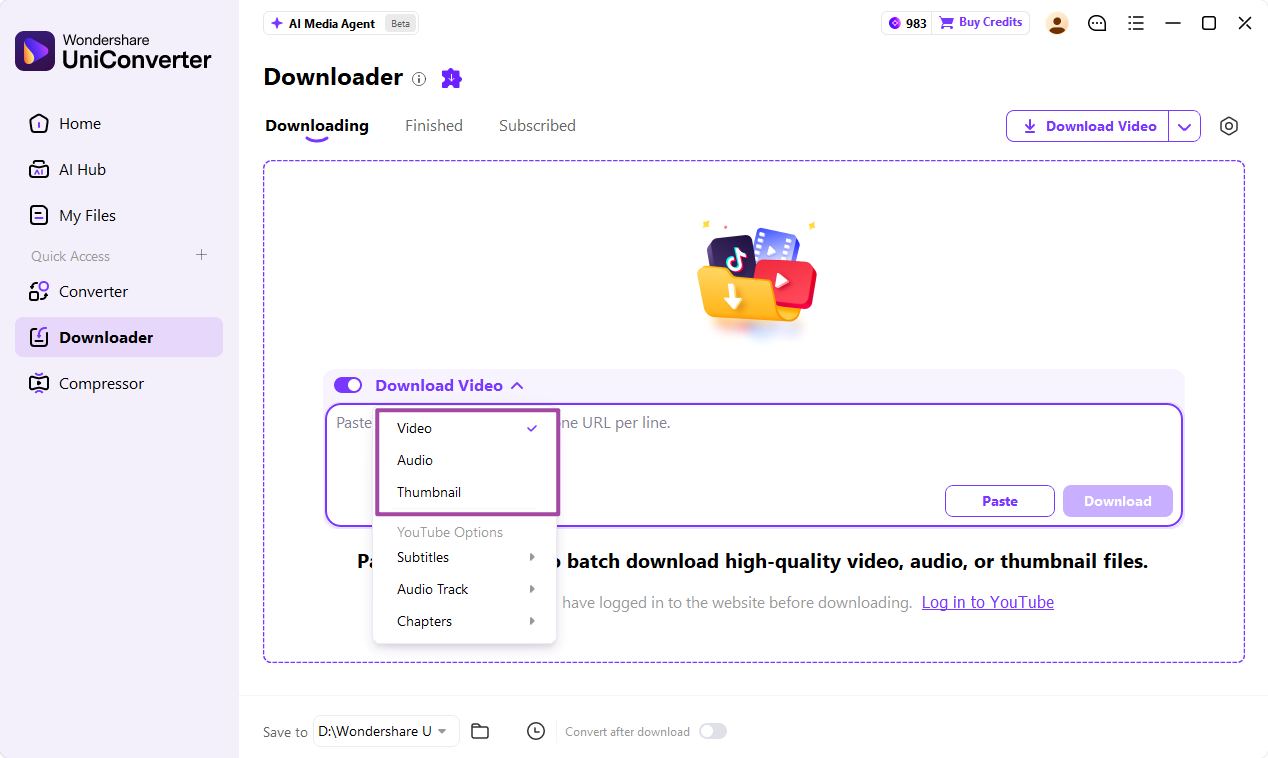1268x758 pixels.
Task: Collapse the Download Video type chevron
Action: [517, 385]
